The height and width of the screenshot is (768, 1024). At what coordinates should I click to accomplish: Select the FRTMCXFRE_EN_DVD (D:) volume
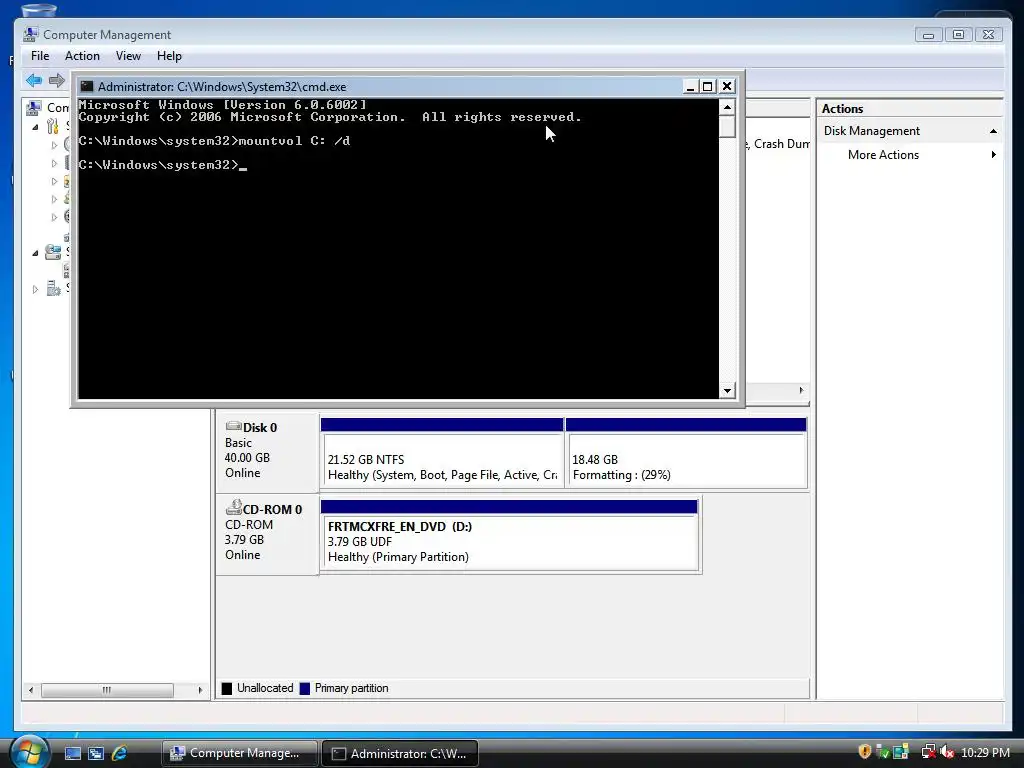pos(509,536)
